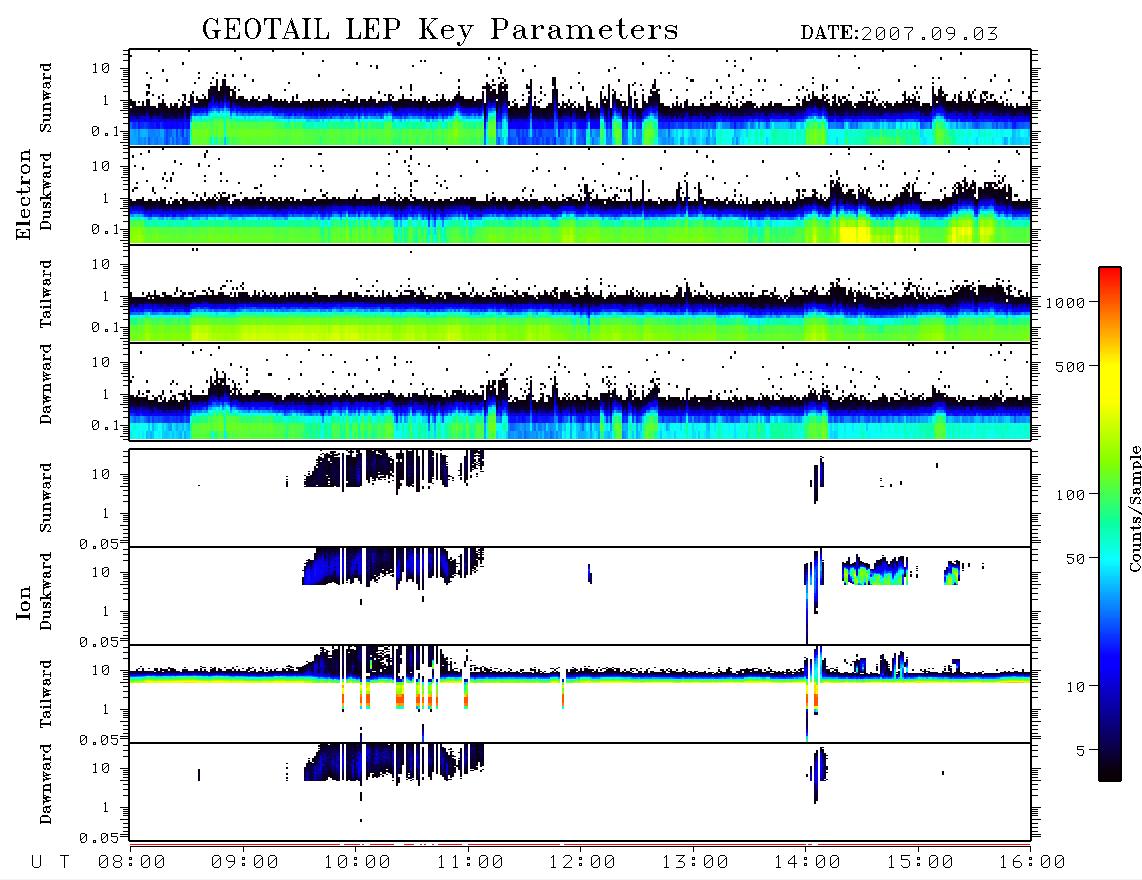Select the Ion Sunward panel label

click(x=45, y=498)
